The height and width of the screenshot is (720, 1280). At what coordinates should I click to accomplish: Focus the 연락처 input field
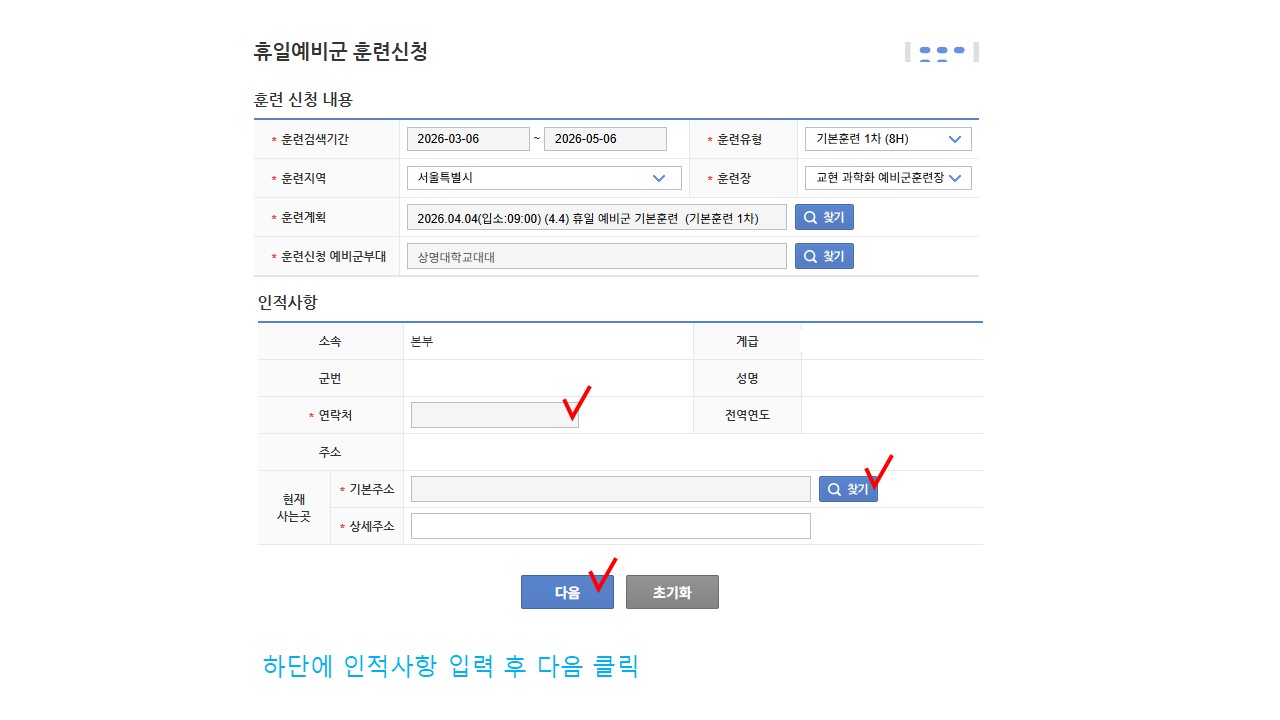[x=494, y=415]
